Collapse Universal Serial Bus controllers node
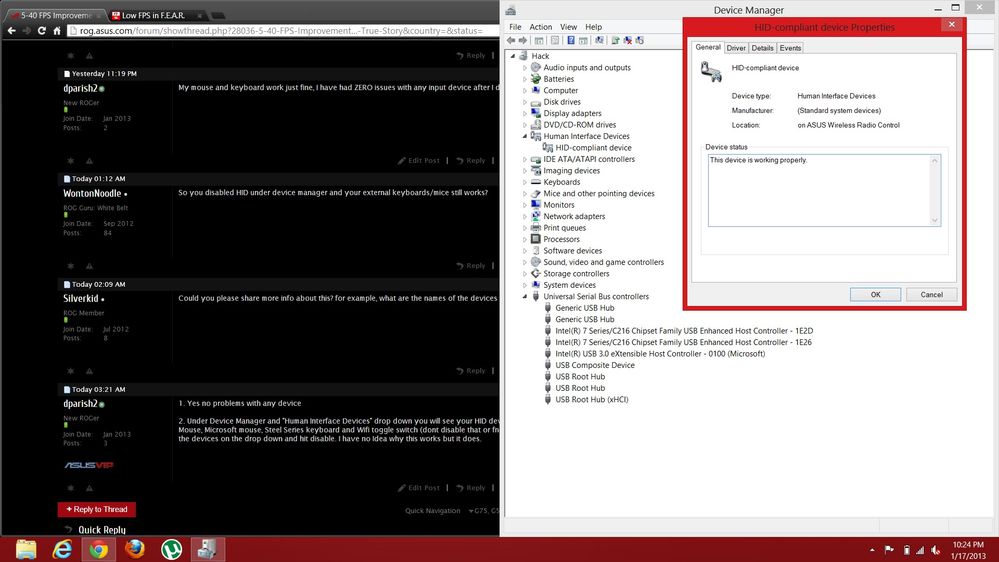Image resolution: width=999 pixels, height=562 pixels. (525, 296)
